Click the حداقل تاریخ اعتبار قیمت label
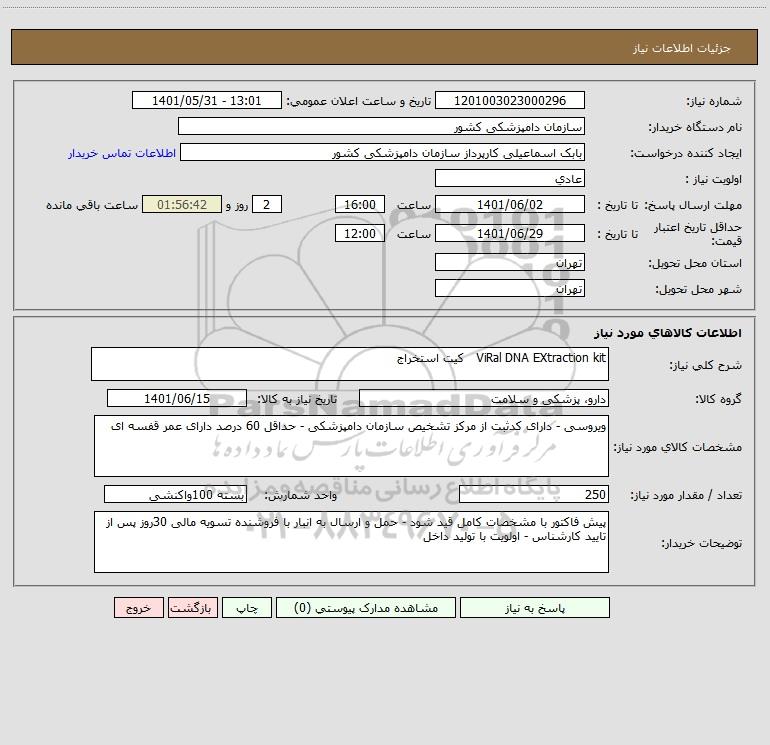This screenshot has width=770, height=745. [x=698, y=234]
